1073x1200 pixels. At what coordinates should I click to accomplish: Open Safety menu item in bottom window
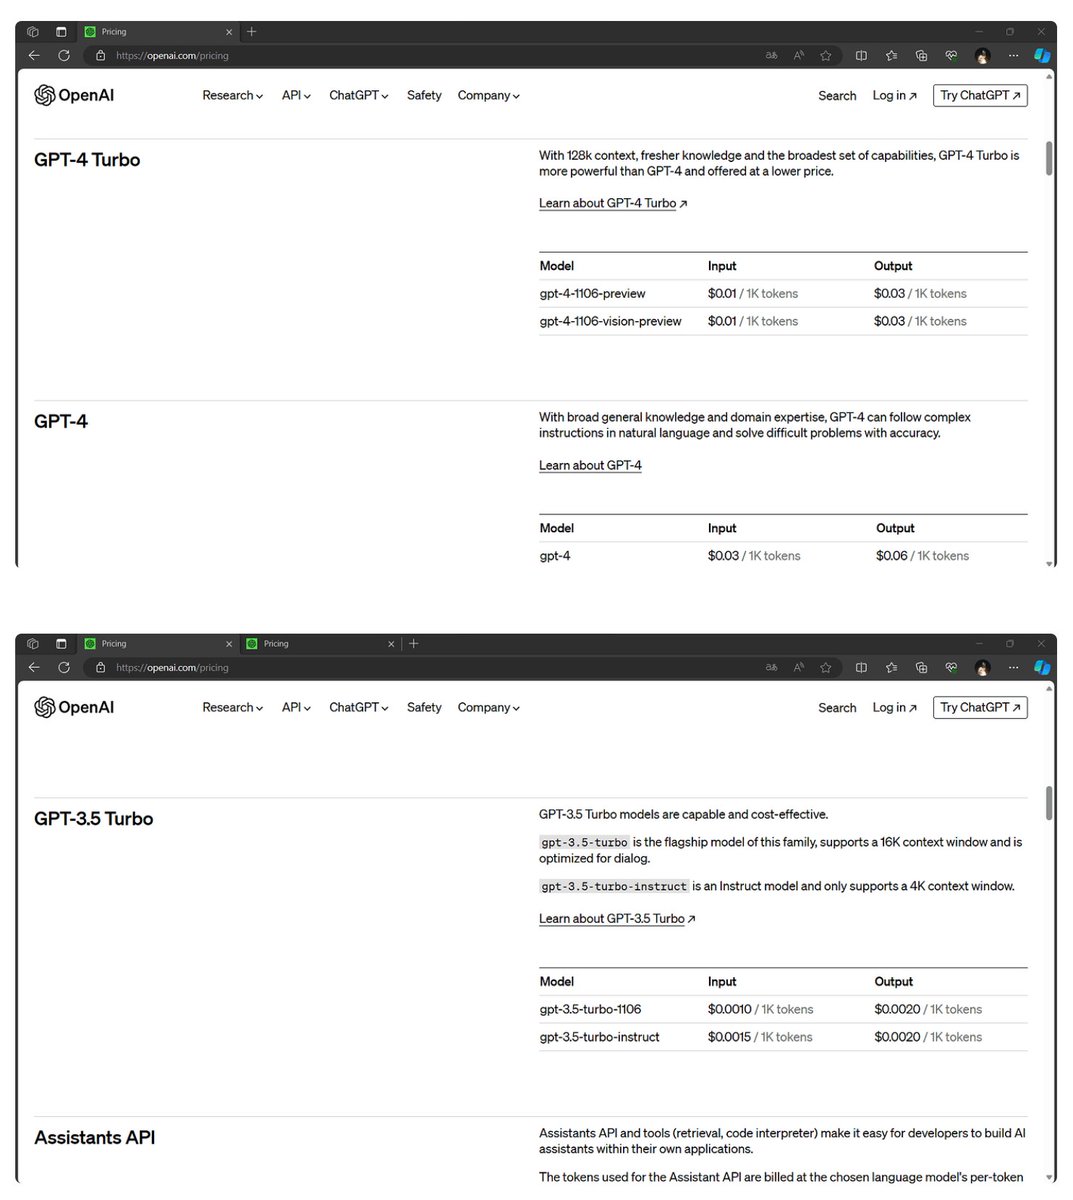point(424,708)
